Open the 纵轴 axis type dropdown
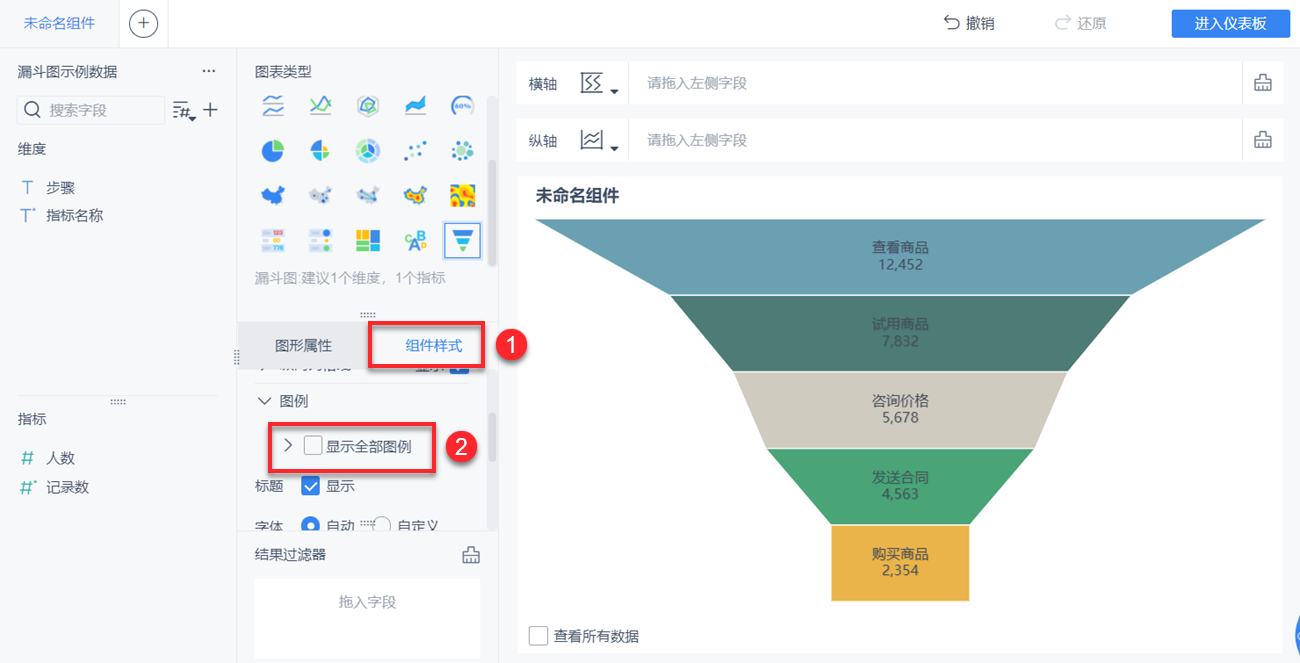The width and height of the screenshot is (1300, 663). pyautogui.click(x=599, y=141)
